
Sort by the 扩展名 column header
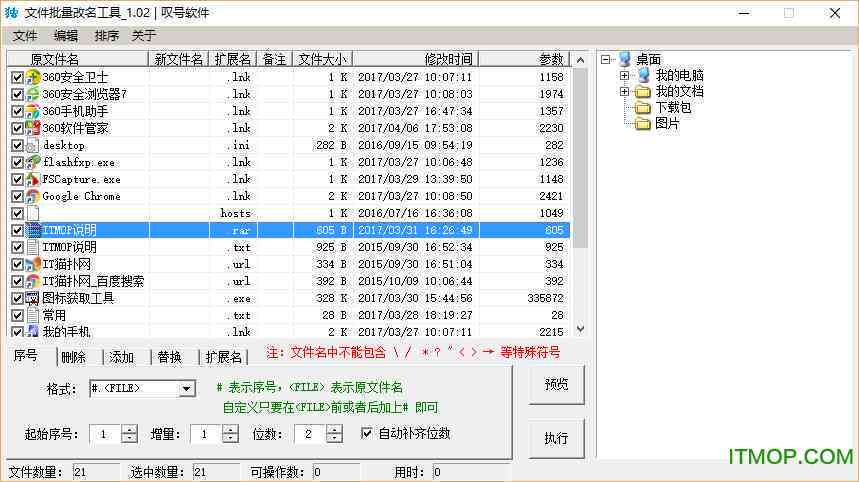[233, 59]
